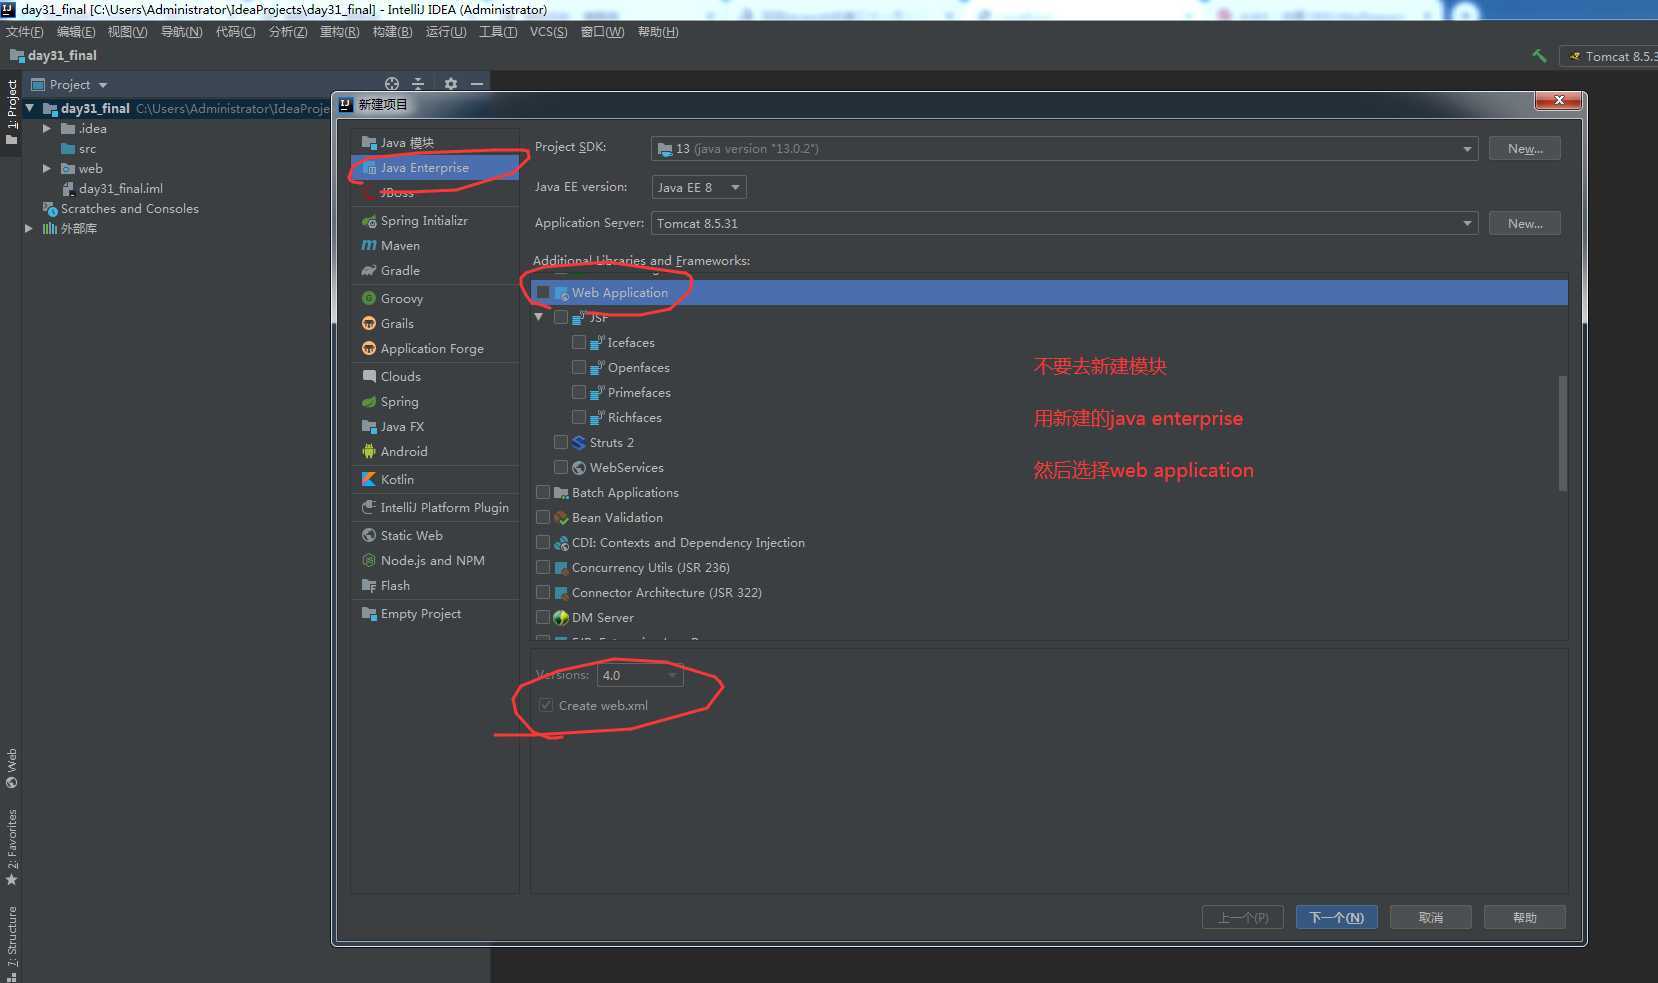The width and height of the screenshot is (1658, 983).
Task: Enable the Web Application checkbox
Action: (543, 292)
